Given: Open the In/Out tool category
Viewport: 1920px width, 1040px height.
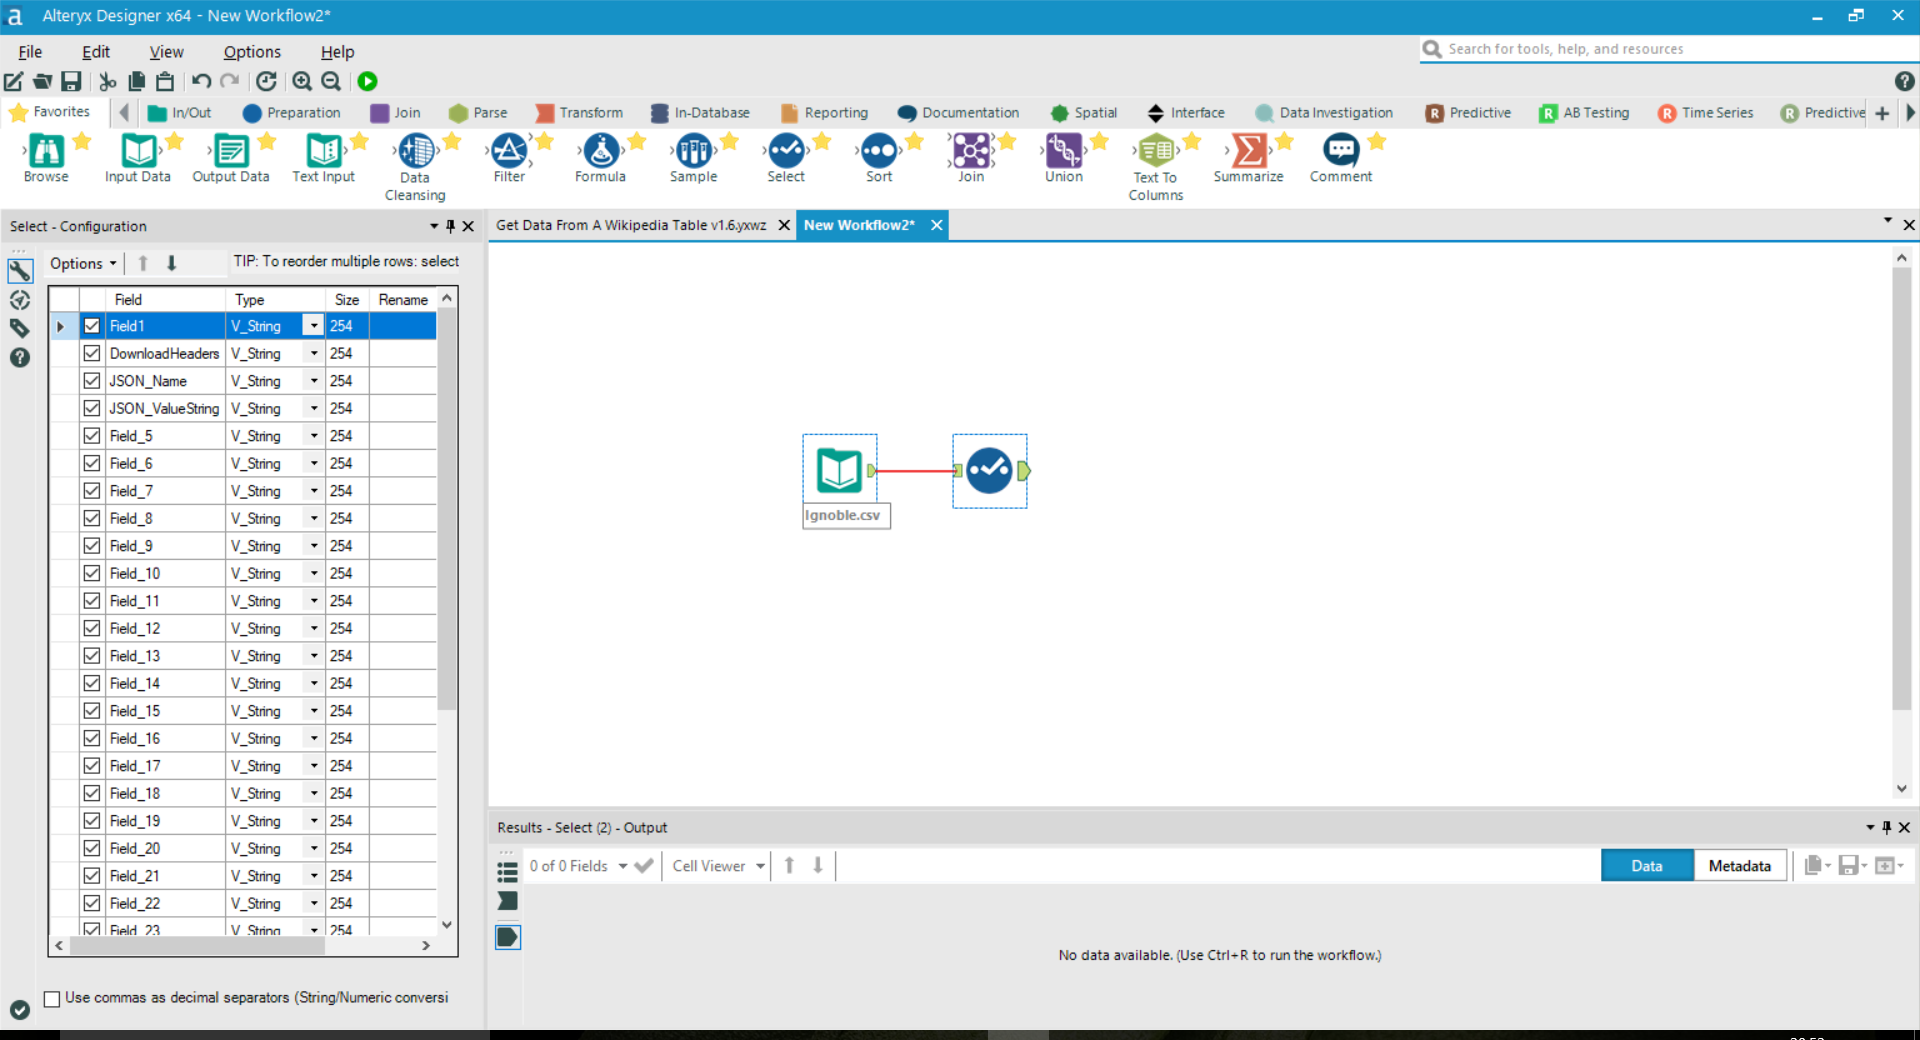Looking at the screenshot, I should point(180,113).
